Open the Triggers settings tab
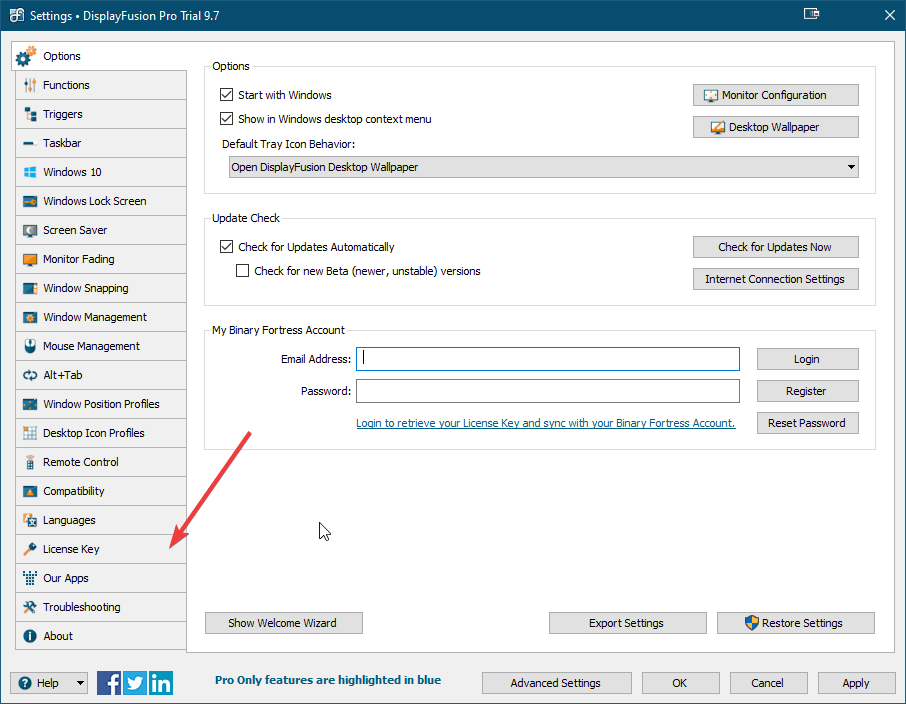This screenshot has height=704, width=906. pos(101,114)
